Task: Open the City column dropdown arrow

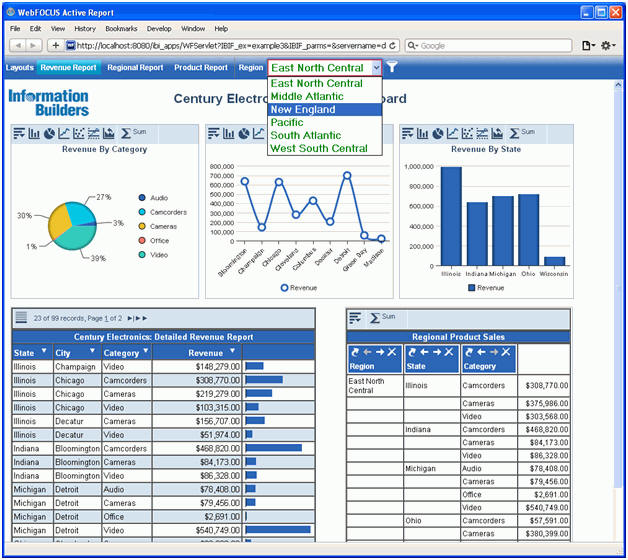Action: 93,351
